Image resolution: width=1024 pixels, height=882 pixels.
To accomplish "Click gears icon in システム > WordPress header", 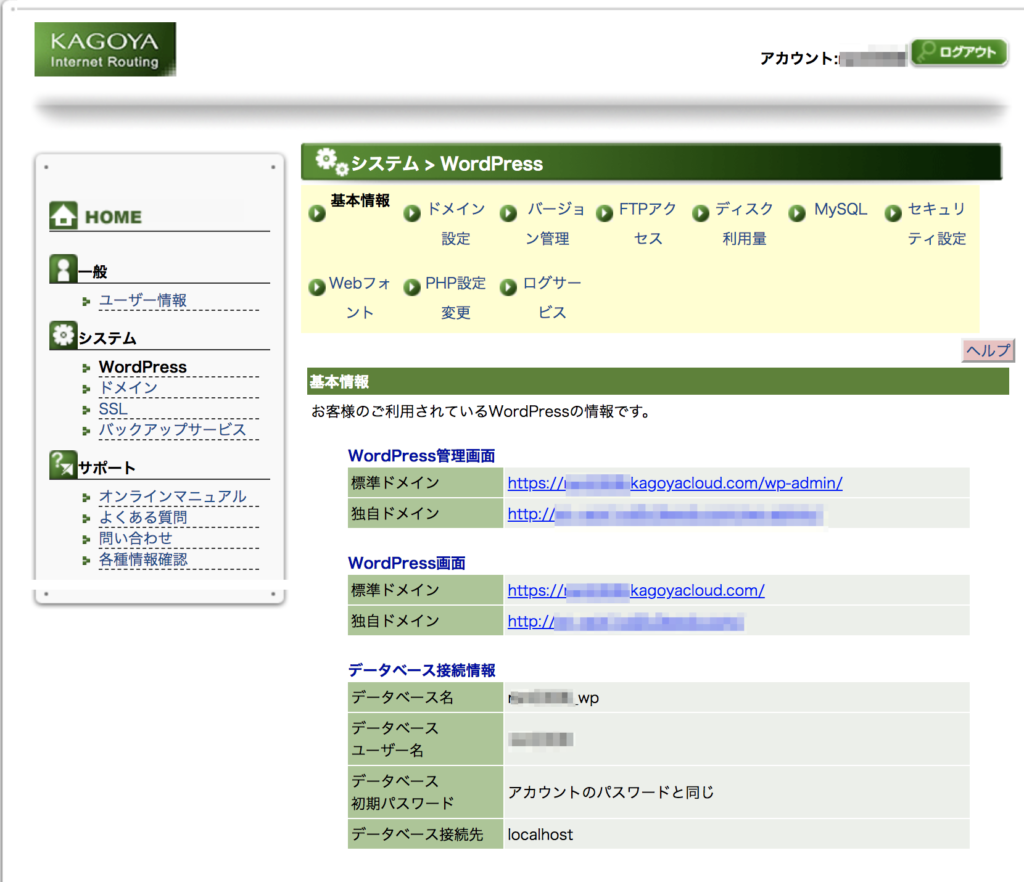I will [x=332, y=161].
